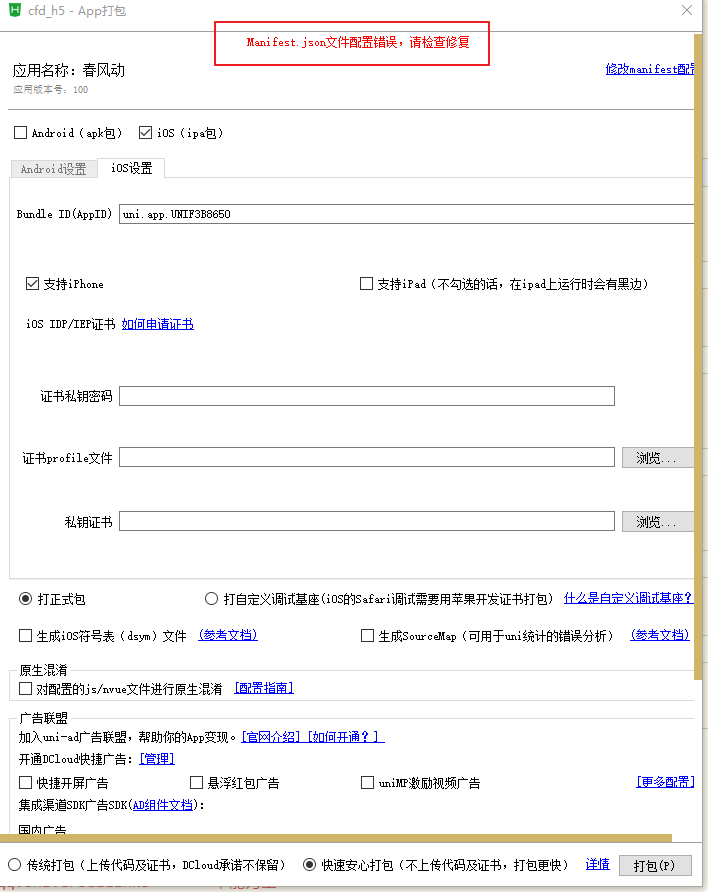
Task: Focus the 证书私钥密码 input field
Action: click(367, 396)
